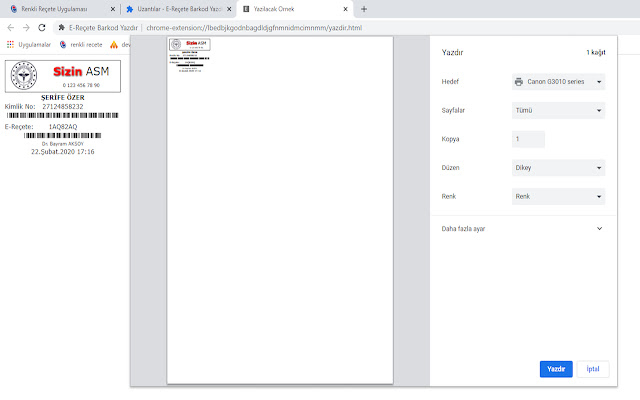640x400 pixels.
Task: Open the Sayfalar Tümü dropdown
Action: coord(558,110)
